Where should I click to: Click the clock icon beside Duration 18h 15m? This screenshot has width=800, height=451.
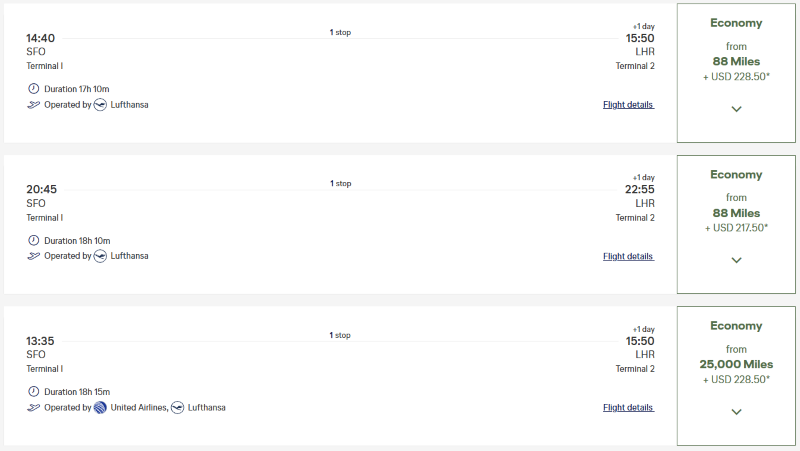(34, 392)
